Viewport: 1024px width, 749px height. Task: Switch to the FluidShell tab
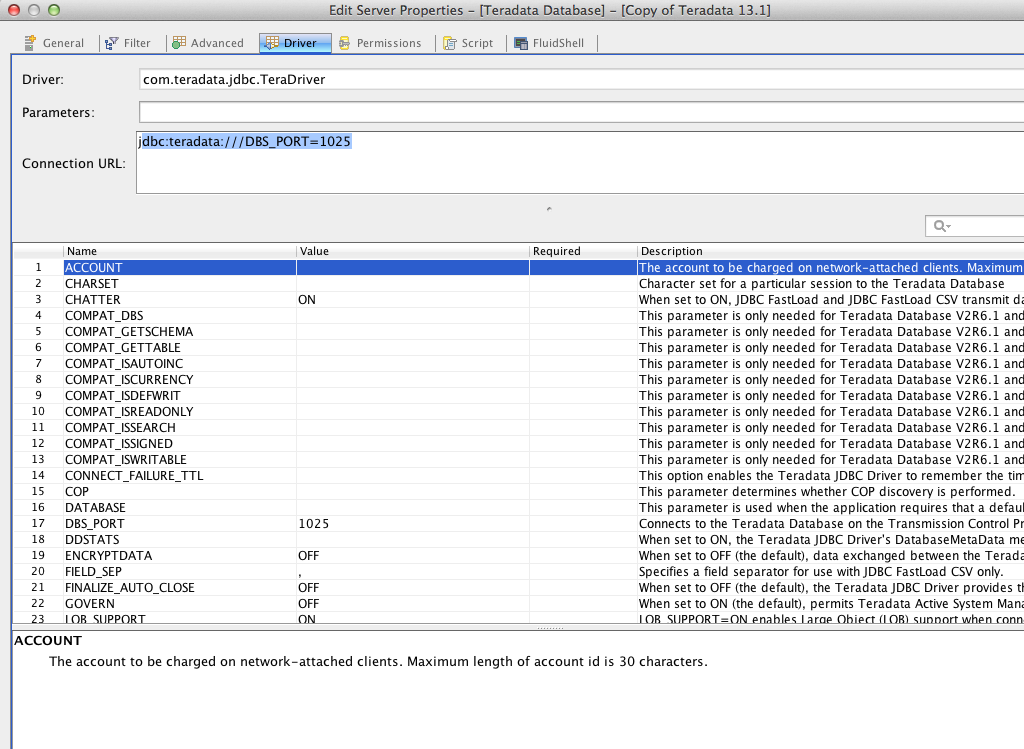pyautogui.click(x=558, y=43)
